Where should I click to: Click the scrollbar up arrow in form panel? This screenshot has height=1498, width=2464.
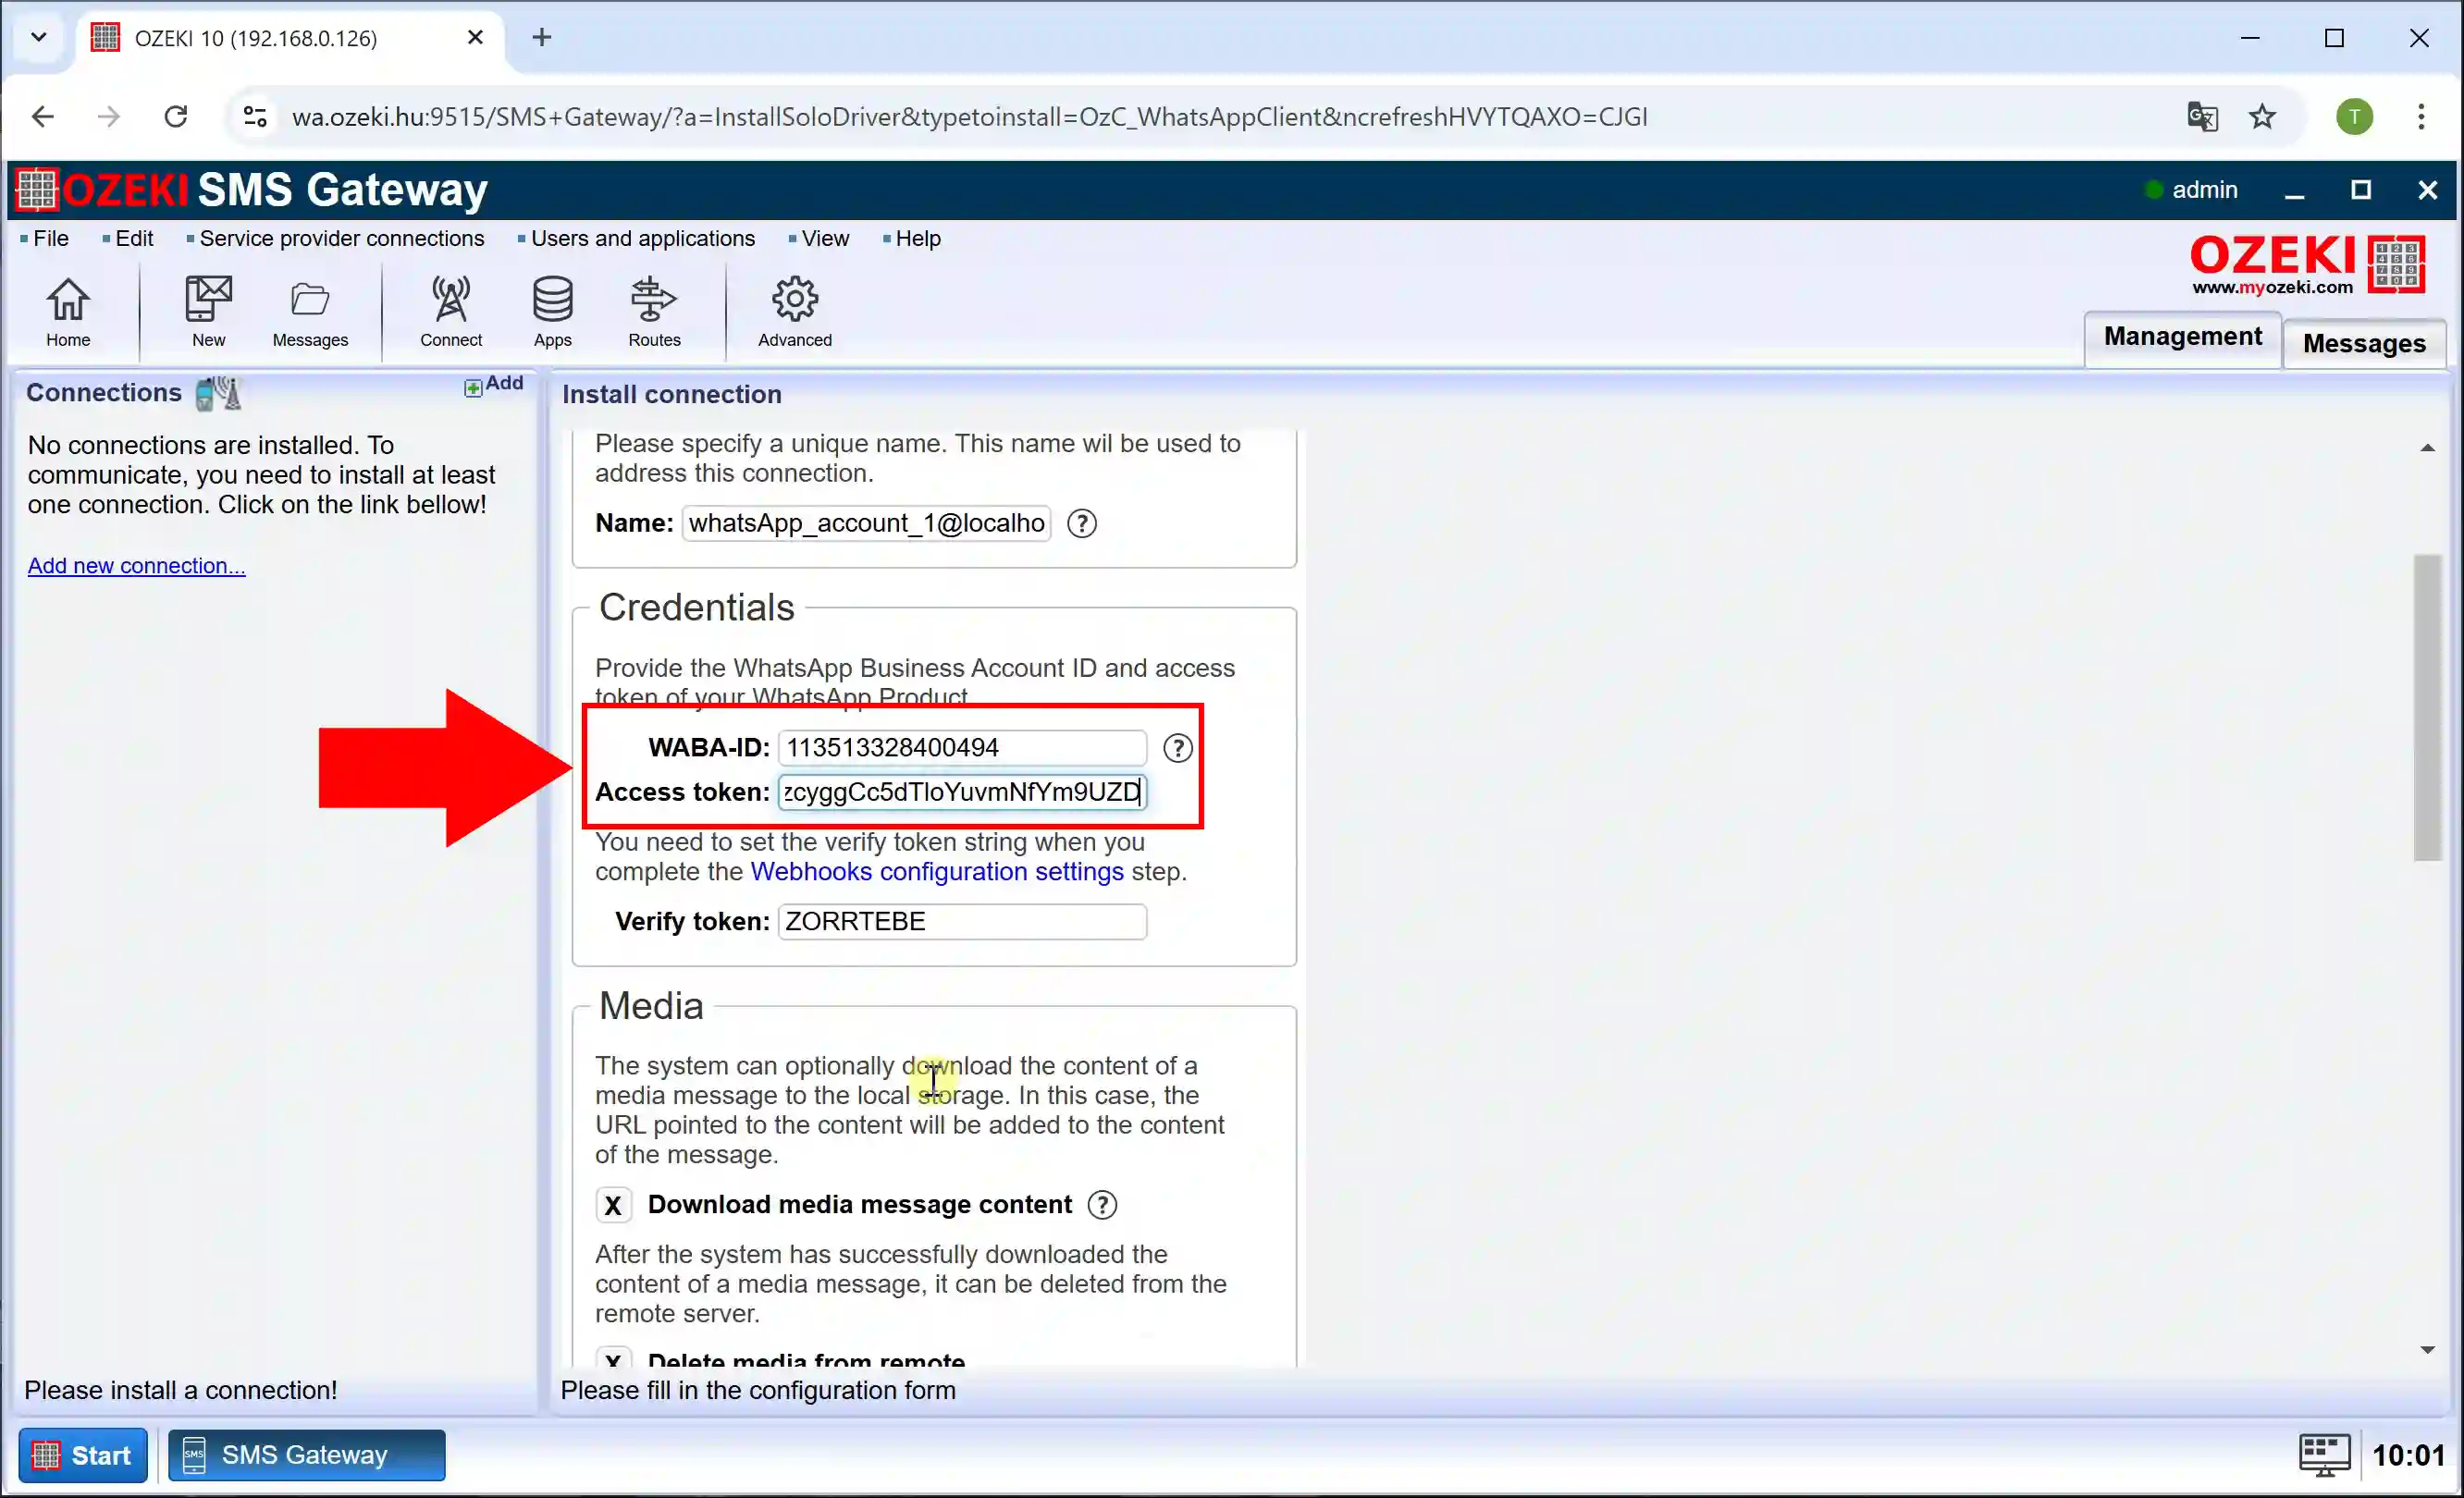2427,448
